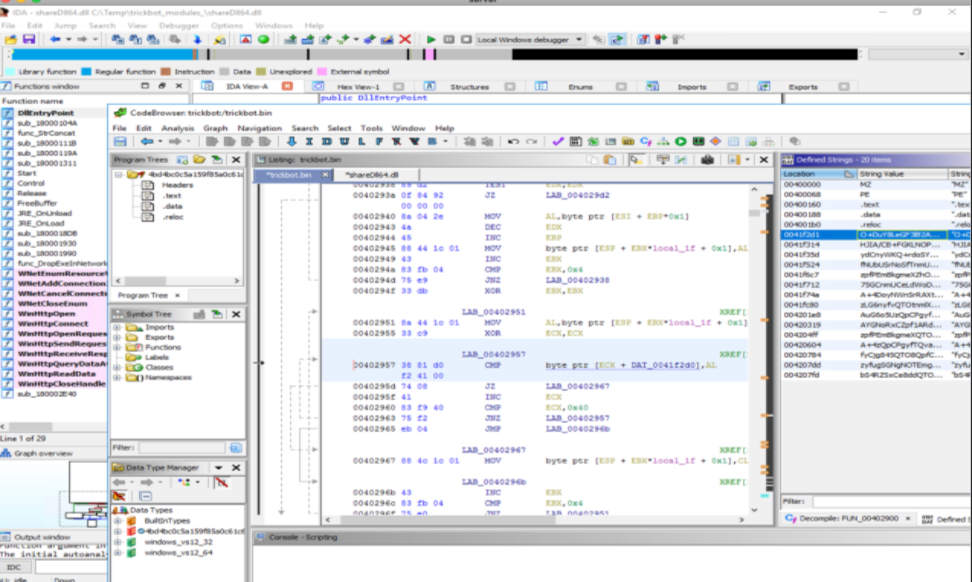The width and height of the screenshot is (972, 582).
Task: Select the WinHttpConnect function in IDA's list
Action: click(53, 324)
